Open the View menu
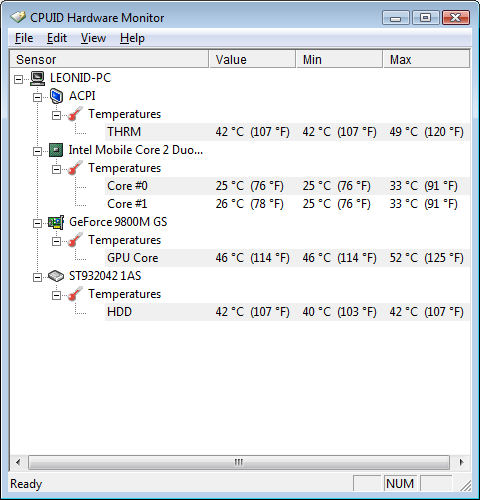The height and width of the screenshot is (500, 480). 93,38
